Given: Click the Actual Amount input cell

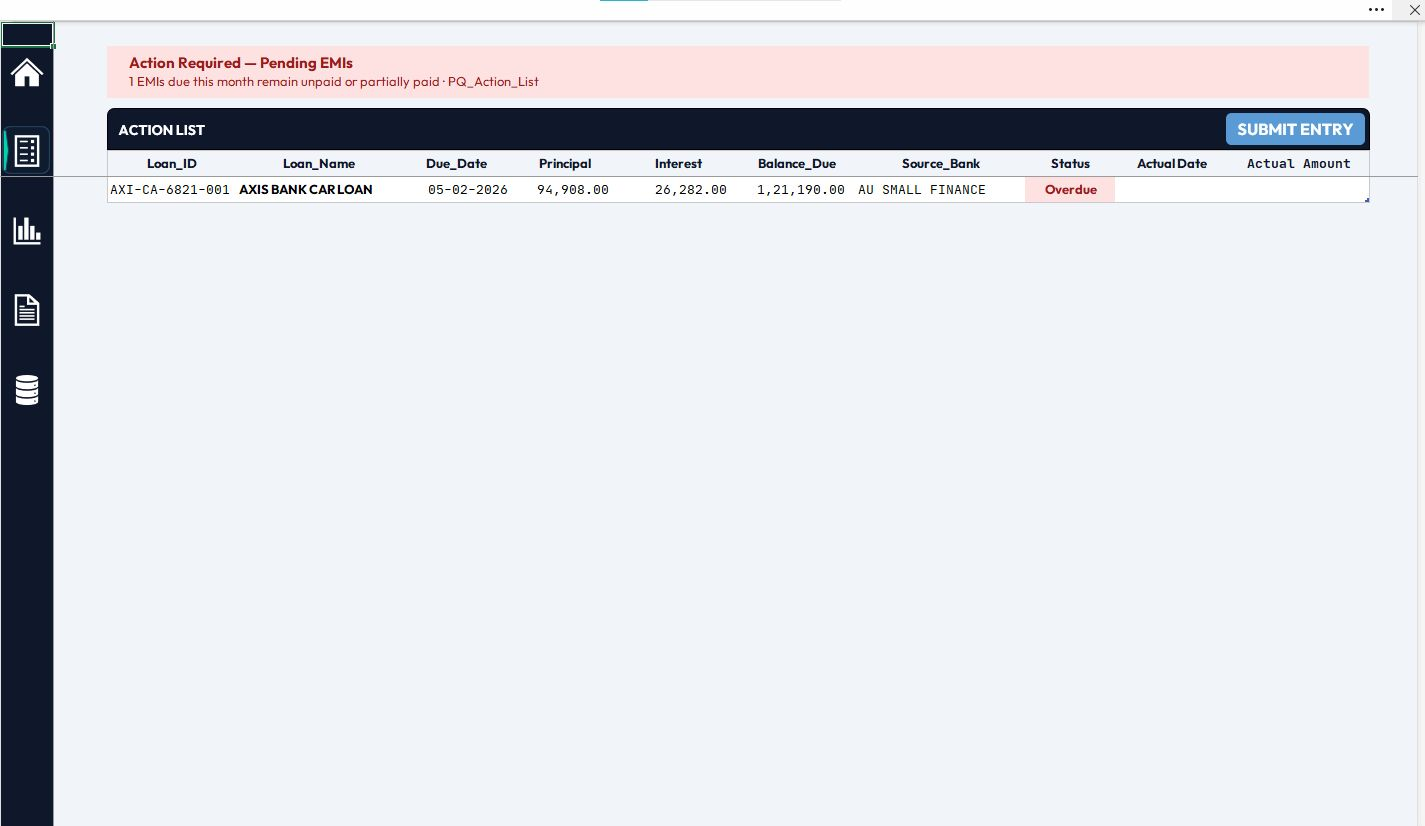Looking at the screenshot, I should 1299,189.
